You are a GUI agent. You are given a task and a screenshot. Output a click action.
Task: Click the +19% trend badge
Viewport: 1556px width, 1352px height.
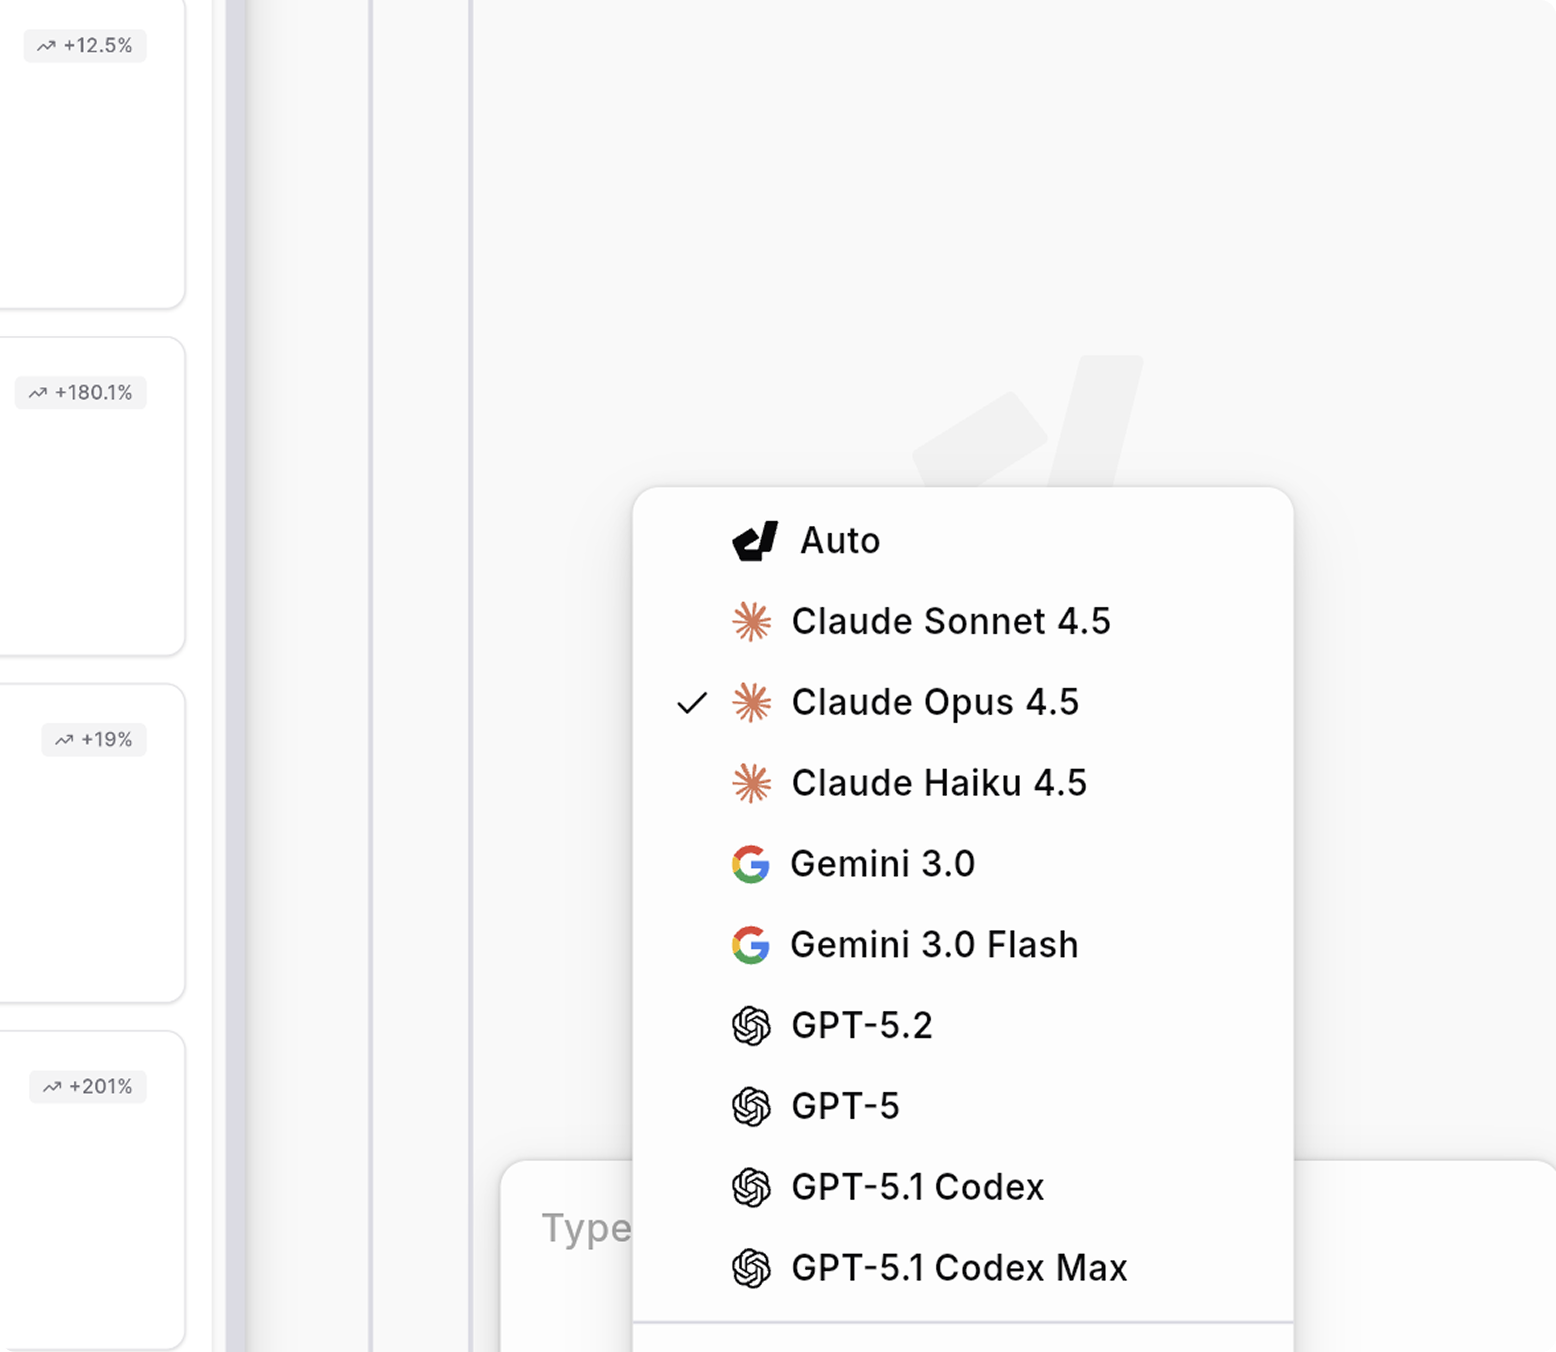(94, 739)
